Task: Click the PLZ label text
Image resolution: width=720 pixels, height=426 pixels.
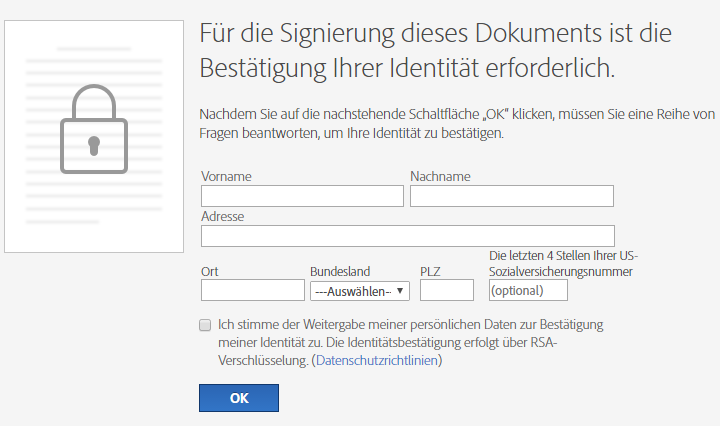Action: [x=430, y=271]
